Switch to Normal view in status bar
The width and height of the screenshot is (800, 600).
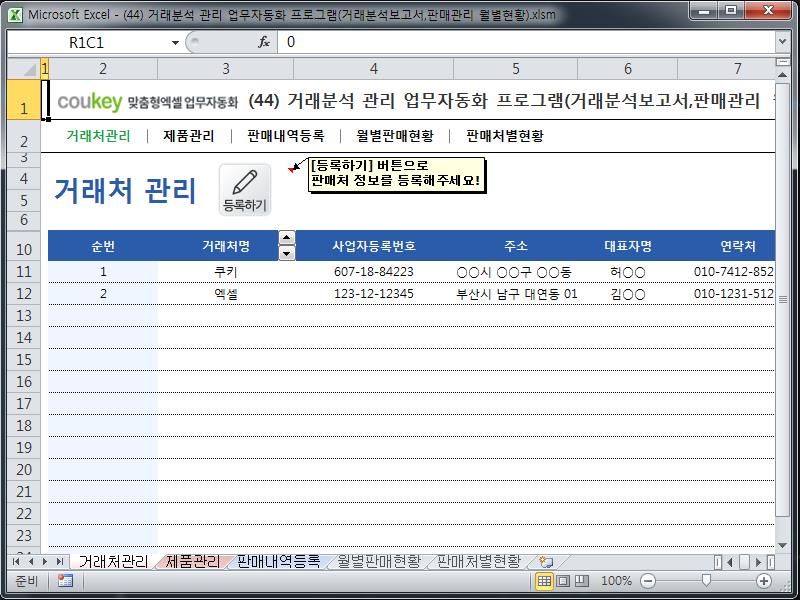[544, 581]
